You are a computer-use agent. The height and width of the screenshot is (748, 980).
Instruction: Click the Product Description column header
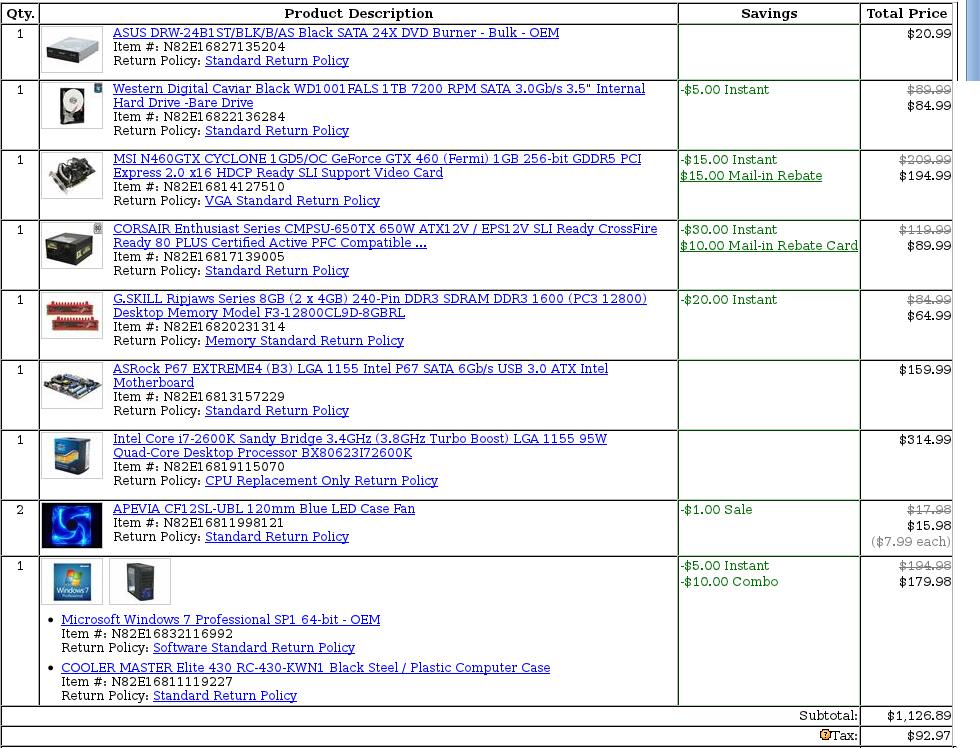click(x=359, y=14)
